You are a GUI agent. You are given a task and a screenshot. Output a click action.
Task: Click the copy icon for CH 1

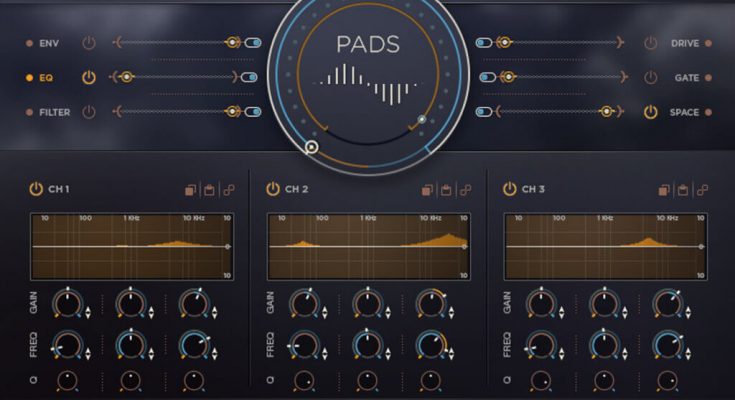[189, 190]
